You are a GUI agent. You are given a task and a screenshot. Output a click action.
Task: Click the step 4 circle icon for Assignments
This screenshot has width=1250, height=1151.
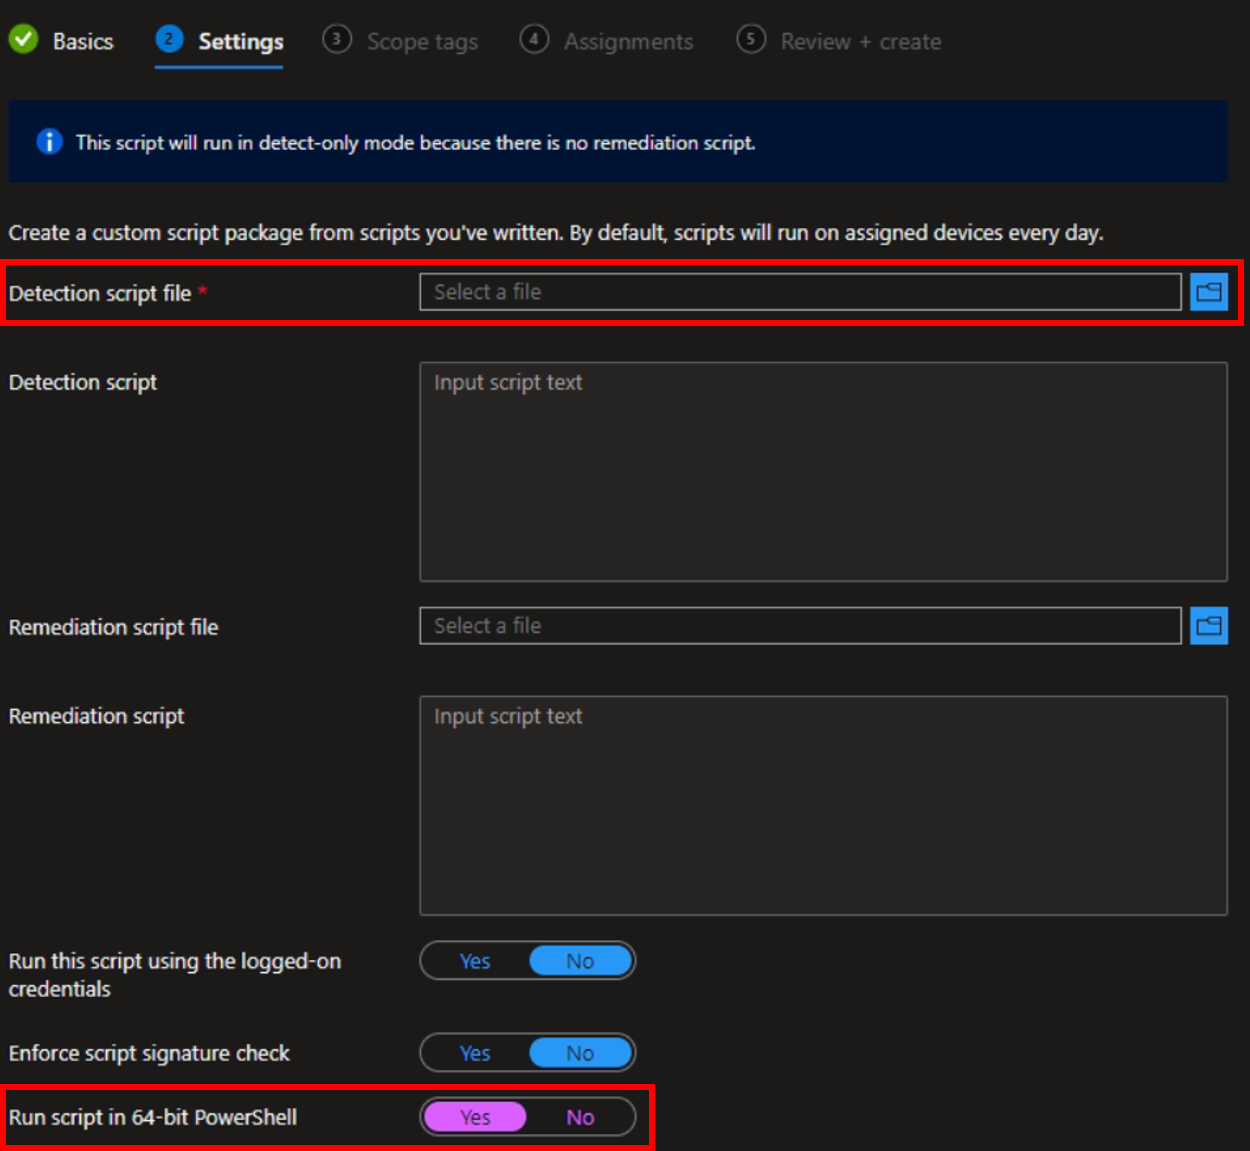tap(531, 41)
